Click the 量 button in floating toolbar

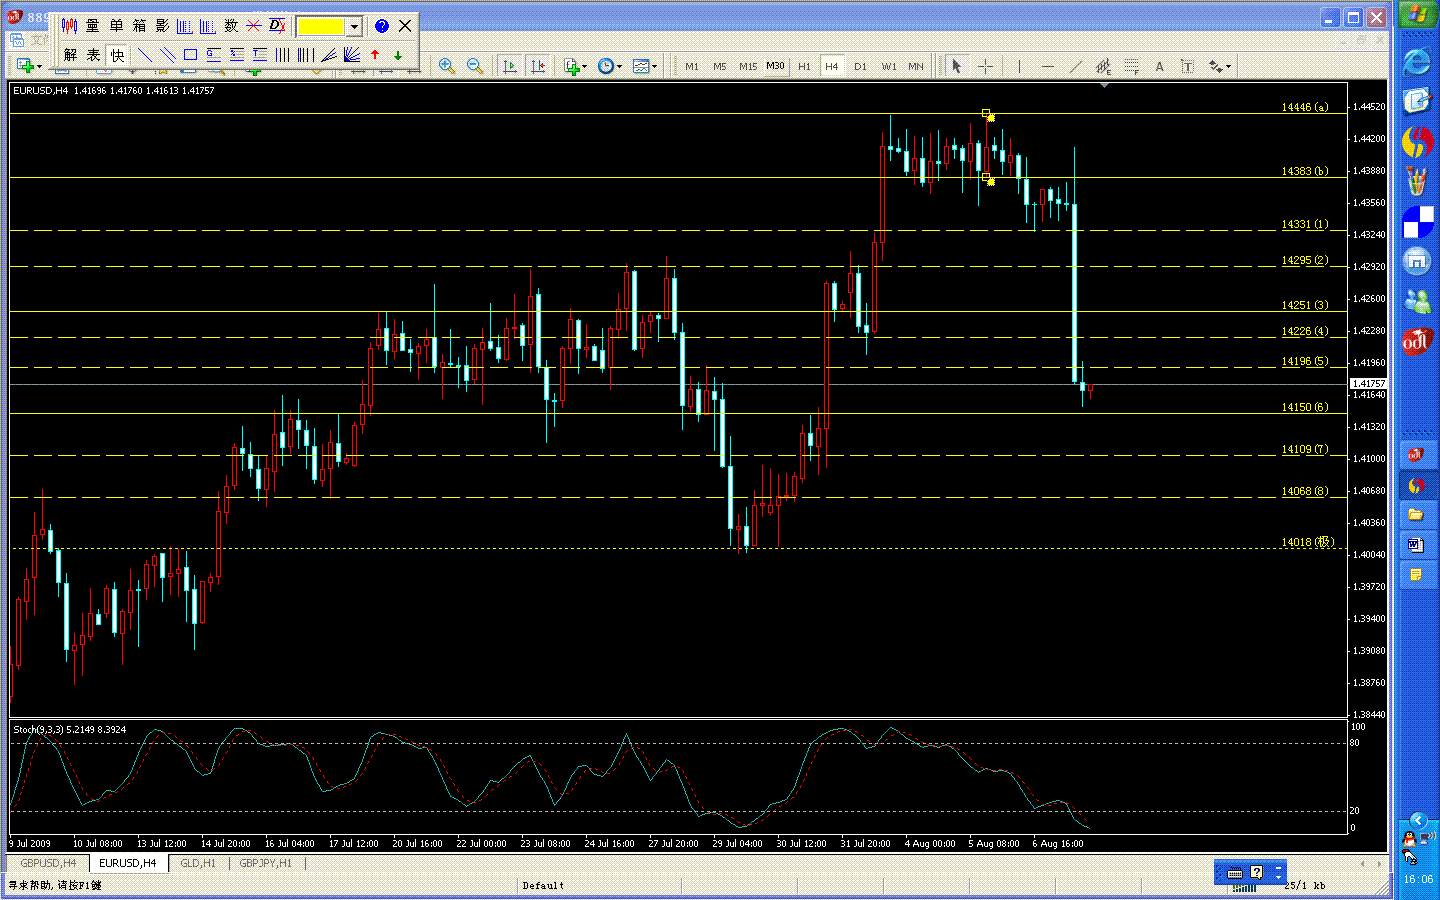click(x=93, y=26)
